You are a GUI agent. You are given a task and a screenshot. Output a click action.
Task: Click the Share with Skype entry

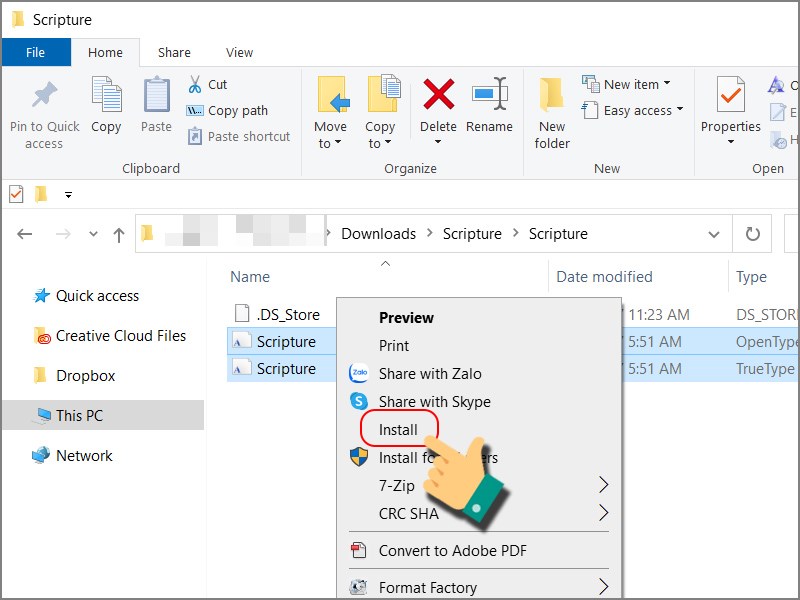point(435,402)
